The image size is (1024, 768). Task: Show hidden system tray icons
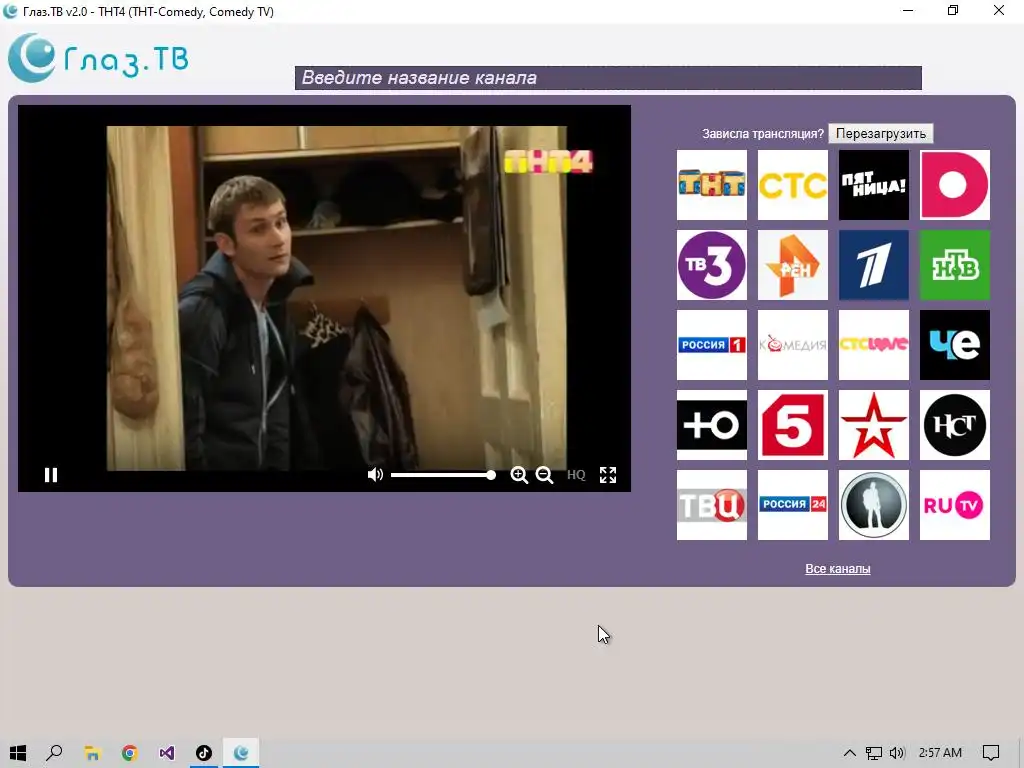[850, 753]
